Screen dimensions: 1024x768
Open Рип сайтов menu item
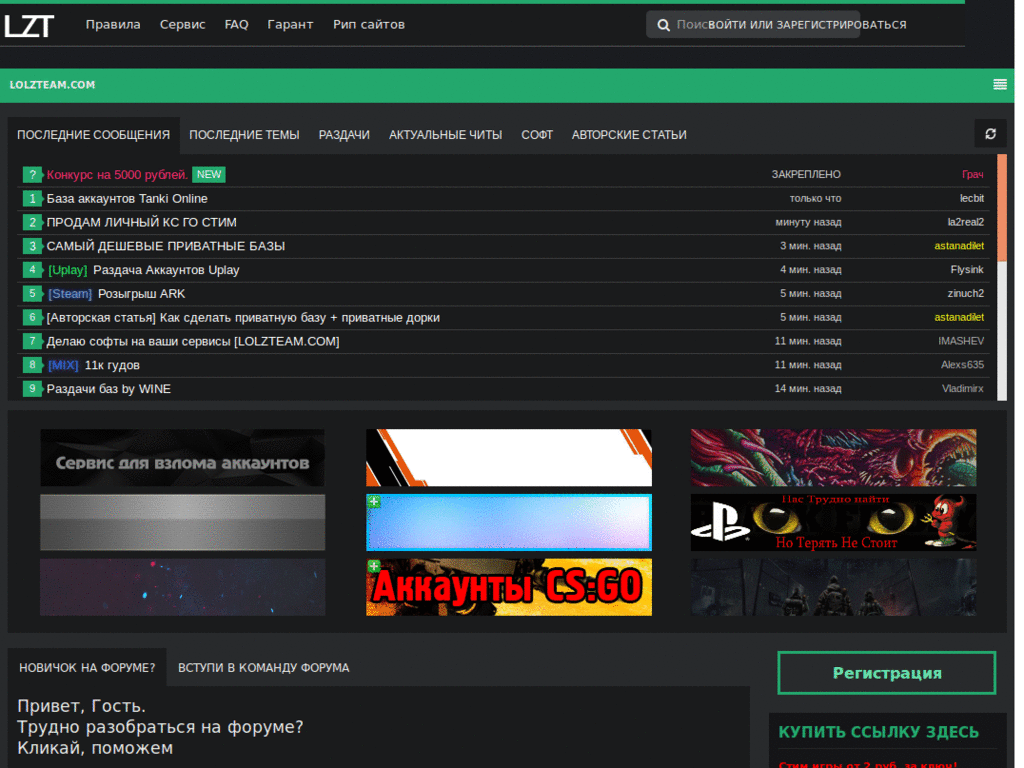point(369,25)
